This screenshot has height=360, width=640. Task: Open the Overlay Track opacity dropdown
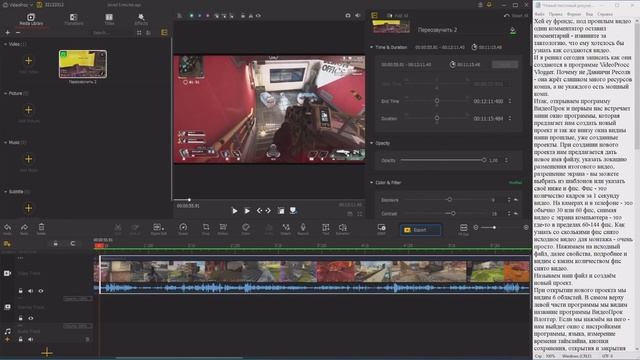[x=78, y=326]
